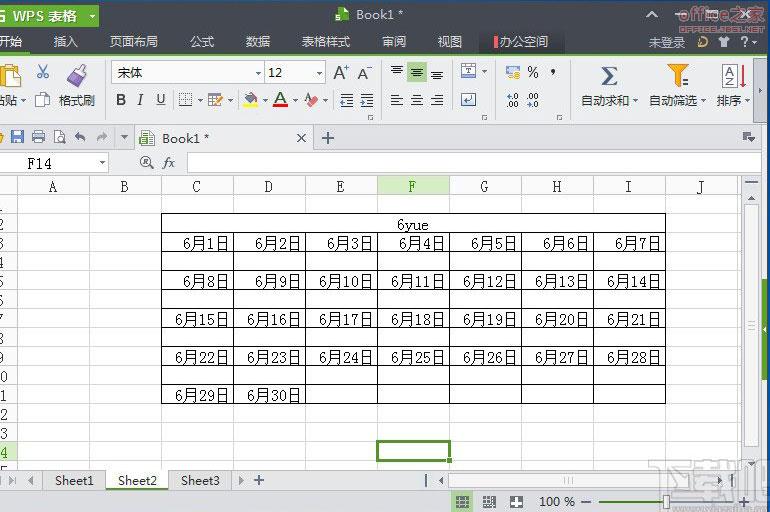Click the Merge and Center icon
Screen dimensions: 770x512
click(x=468, y=71)
